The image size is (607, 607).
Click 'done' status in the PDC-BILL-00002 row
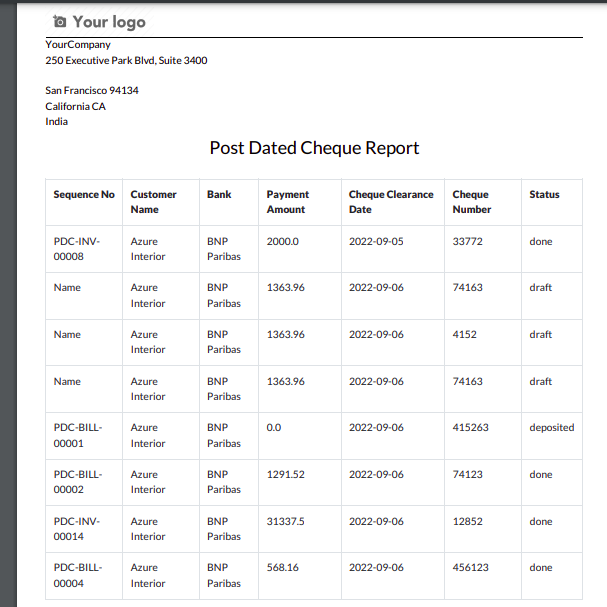point(541,475)
